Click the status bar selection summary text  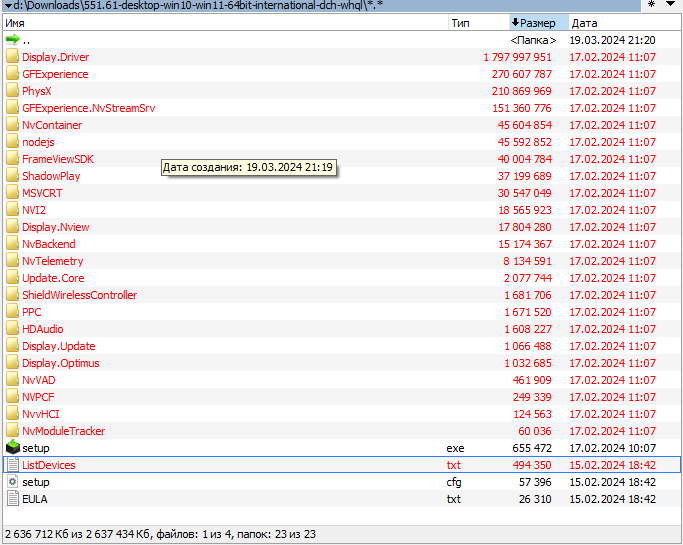tap(160, 534)
